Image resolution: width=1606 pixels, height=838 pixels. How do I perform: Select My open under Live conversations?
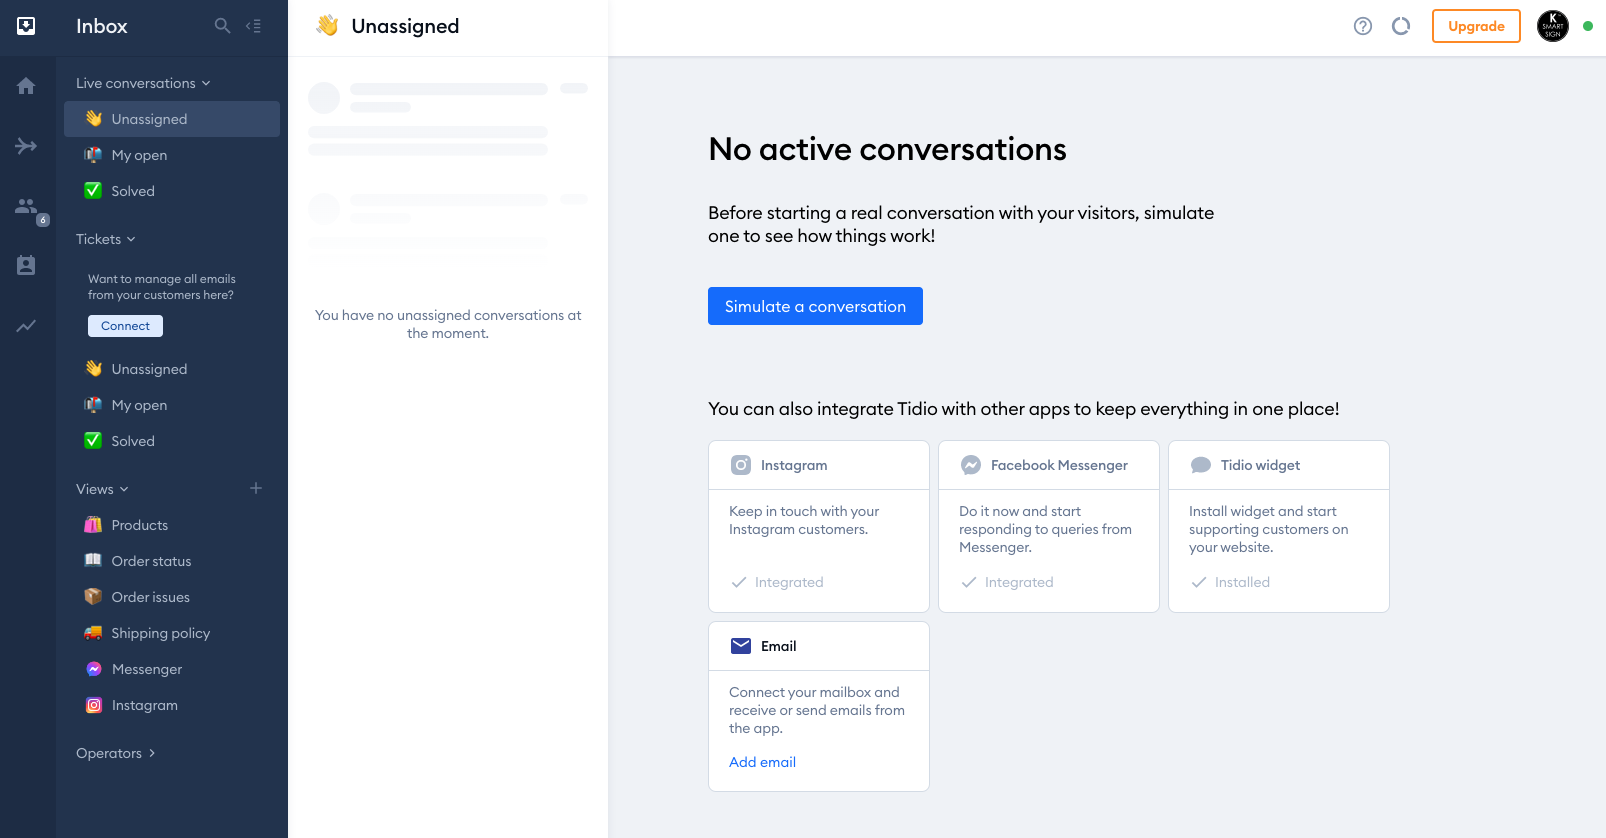coord(172,155)
